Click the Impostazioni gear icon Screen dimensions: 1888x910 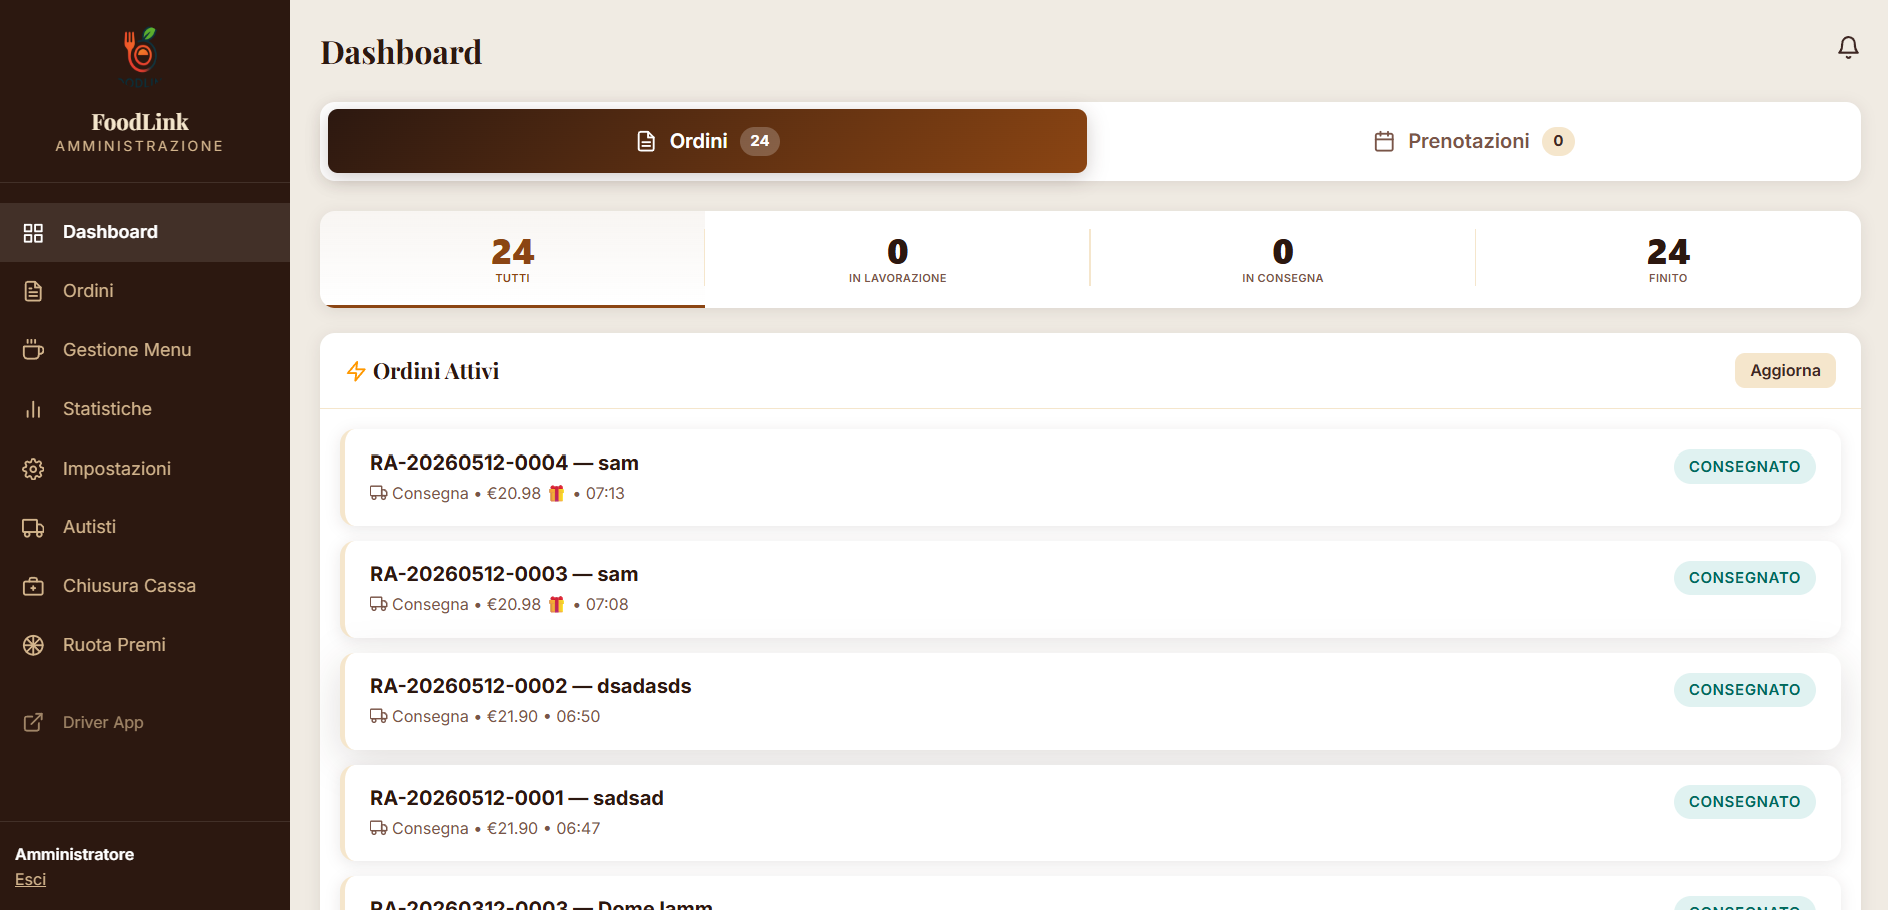[33, 469]
